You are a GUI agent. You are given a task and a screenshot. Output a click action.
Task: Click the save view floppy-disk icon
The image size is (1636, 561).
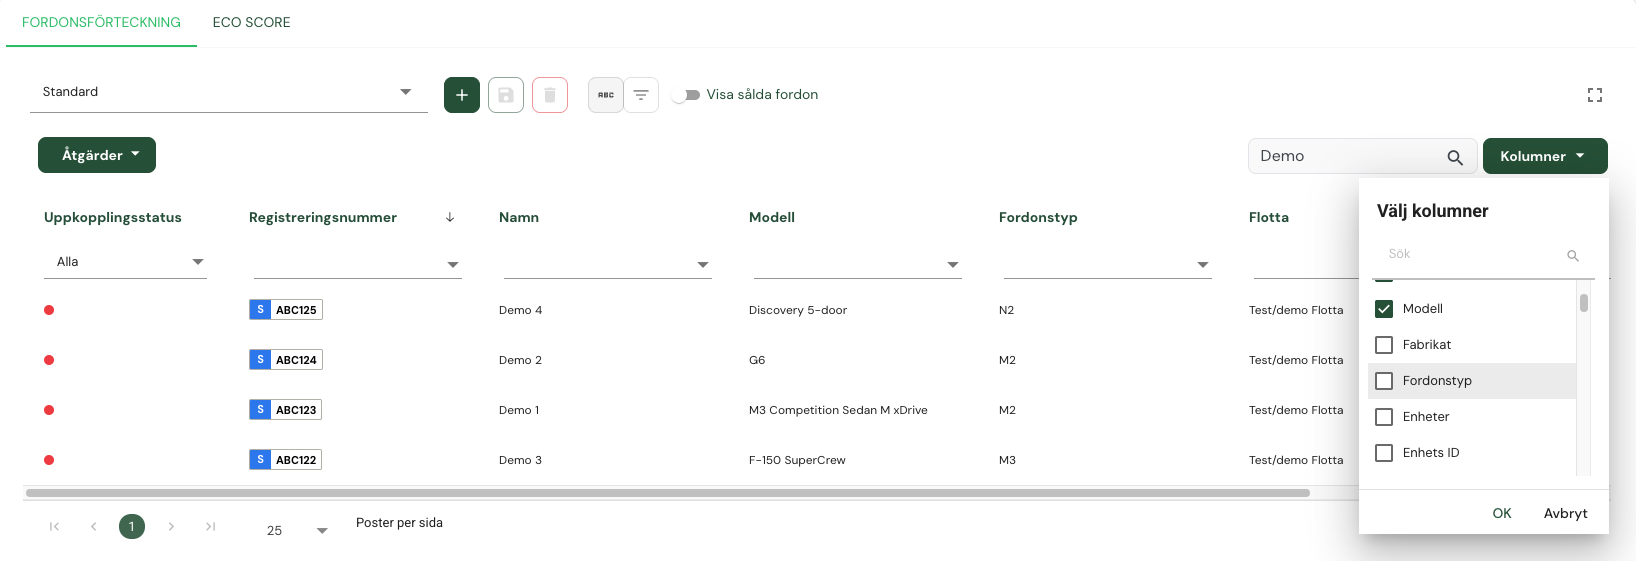506,95
